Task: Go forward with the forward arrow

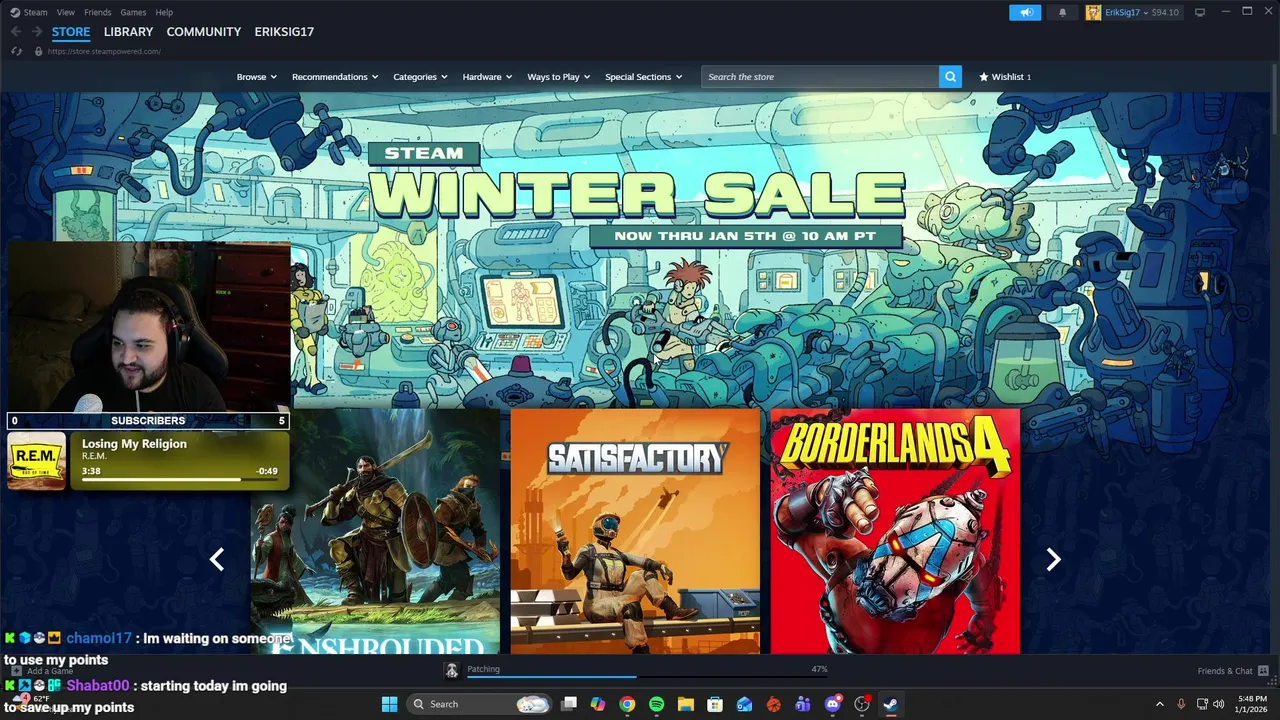Action: [x=36, y=32]
